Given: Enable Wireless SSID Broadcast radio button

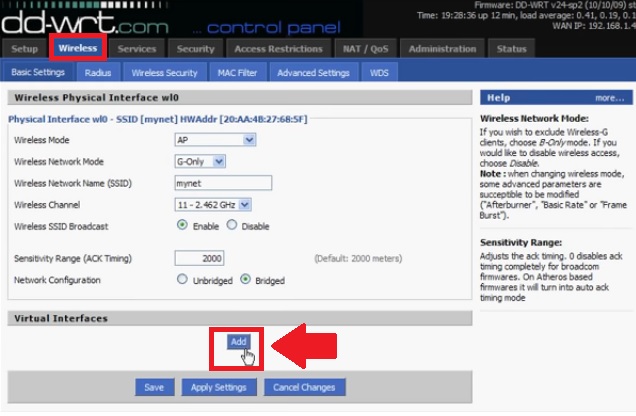Looking at the screenshot, I should 183,225.
